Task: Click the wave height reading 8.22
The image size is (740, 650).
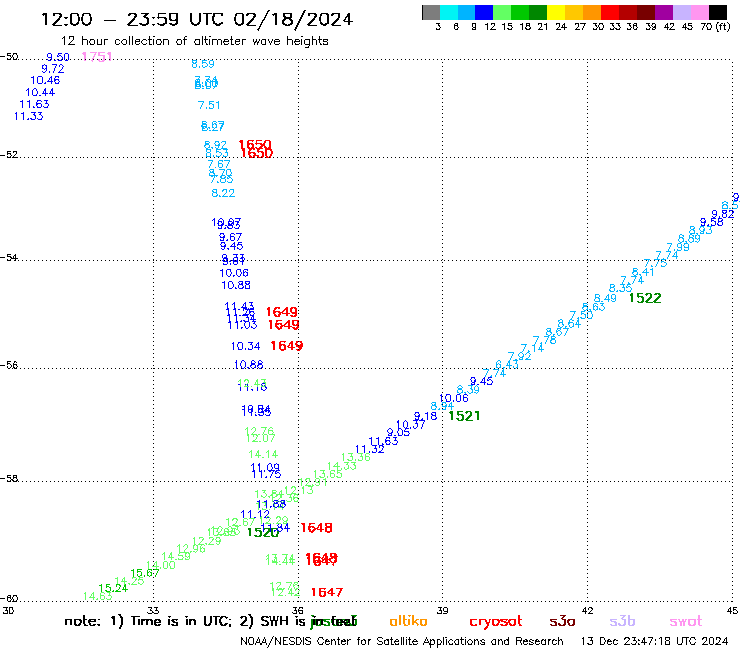Action: click(223, 193)
